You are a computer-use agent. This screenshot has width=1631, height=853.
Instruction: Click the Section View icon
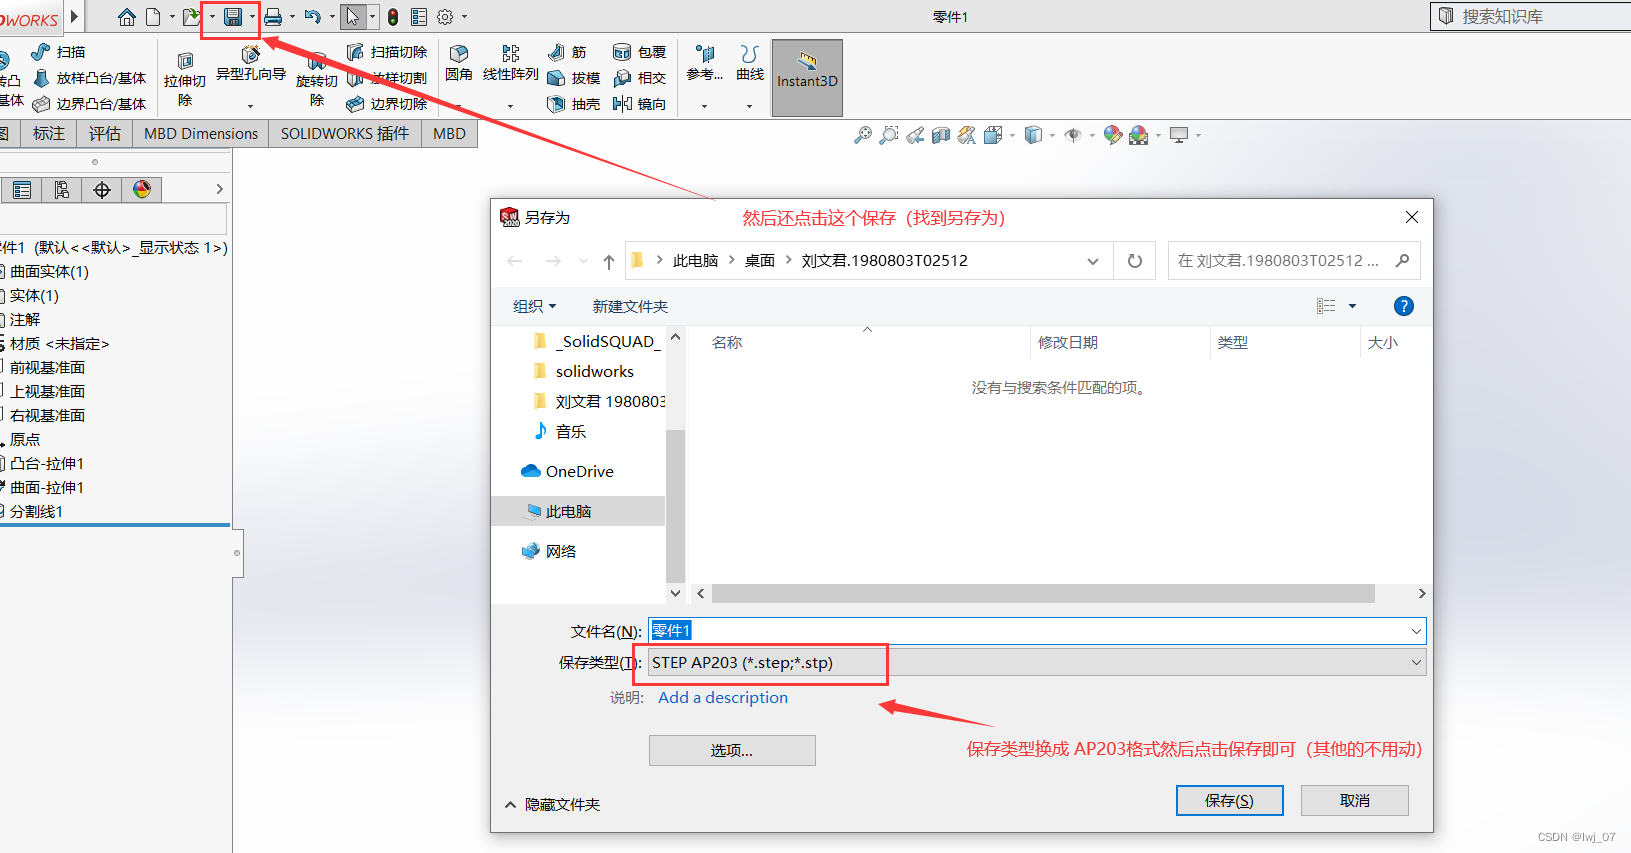941,135
